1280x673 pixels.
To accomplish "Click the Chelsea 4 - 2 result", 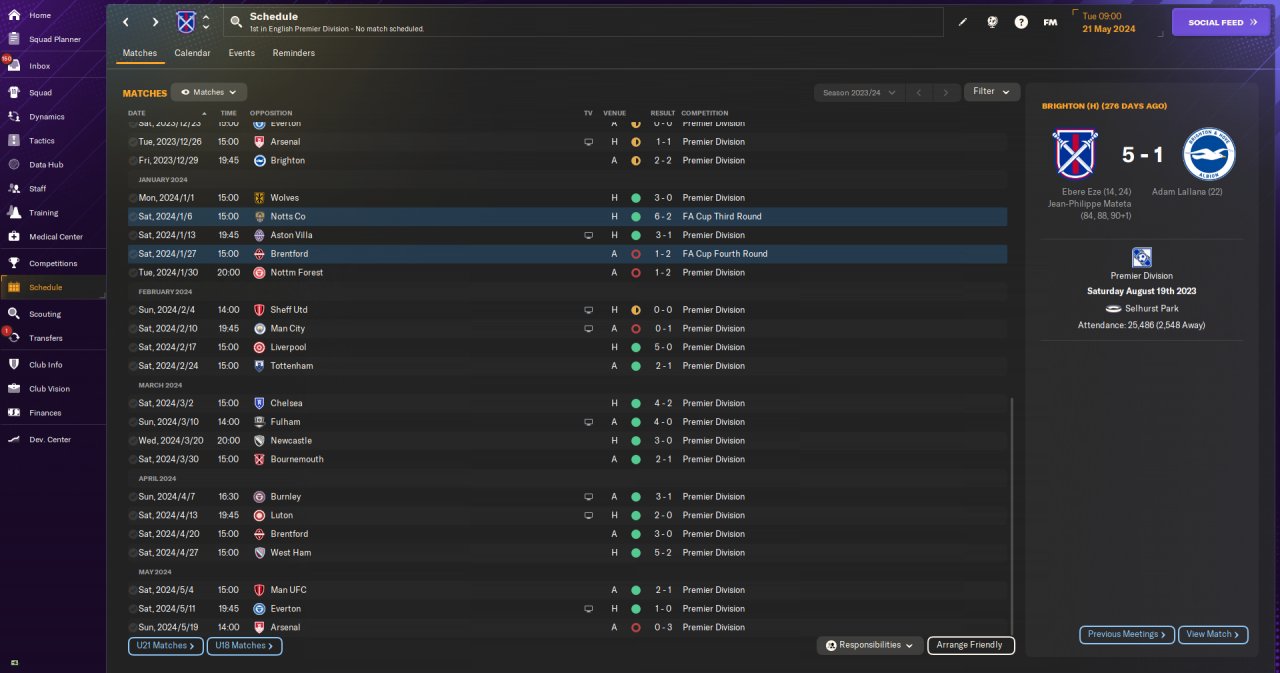I will coord(661,403).
